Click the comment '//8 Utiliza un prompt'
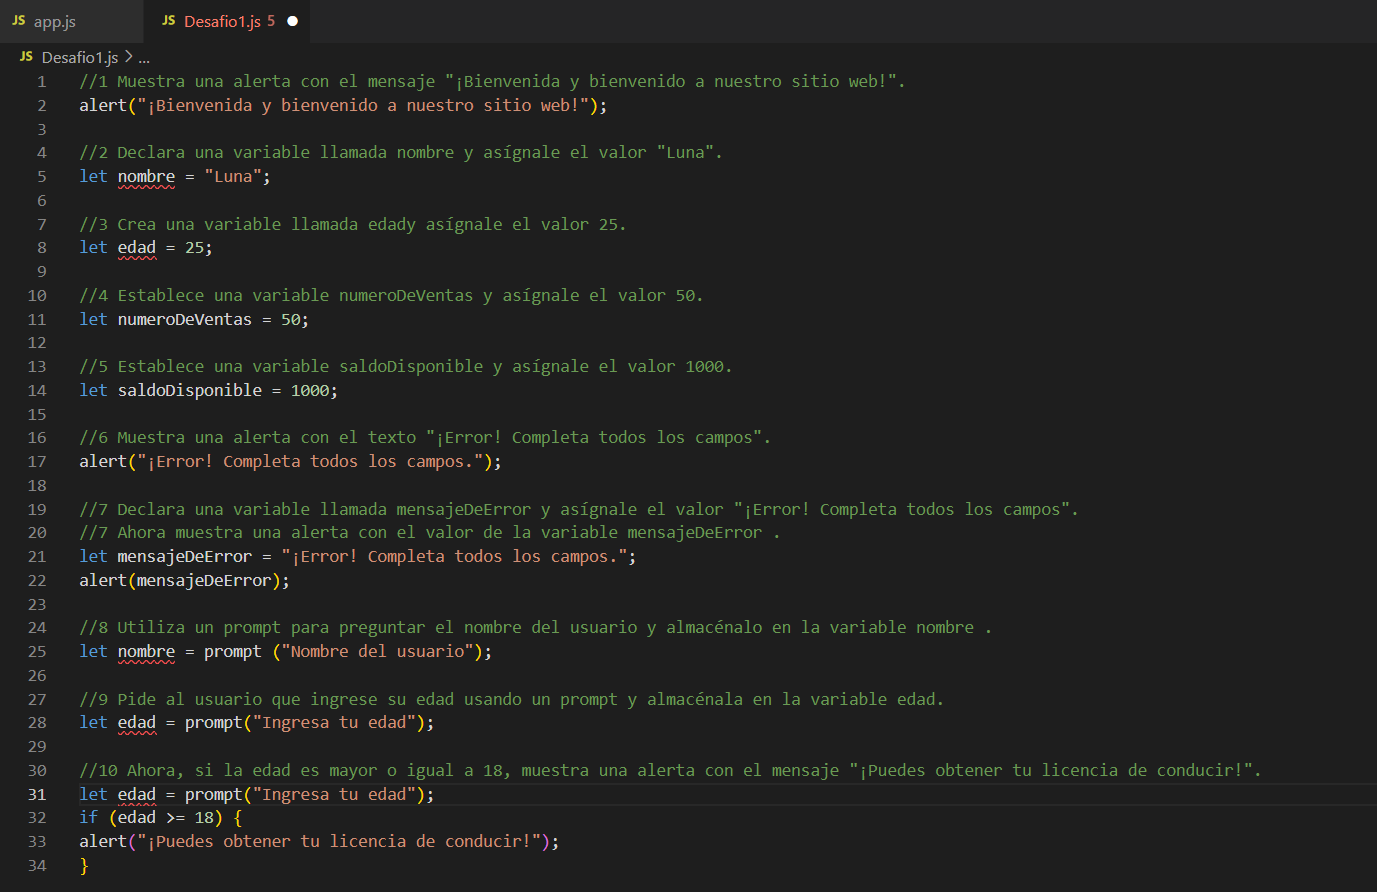Screen dimensions: 1377x892 (535, 628)
